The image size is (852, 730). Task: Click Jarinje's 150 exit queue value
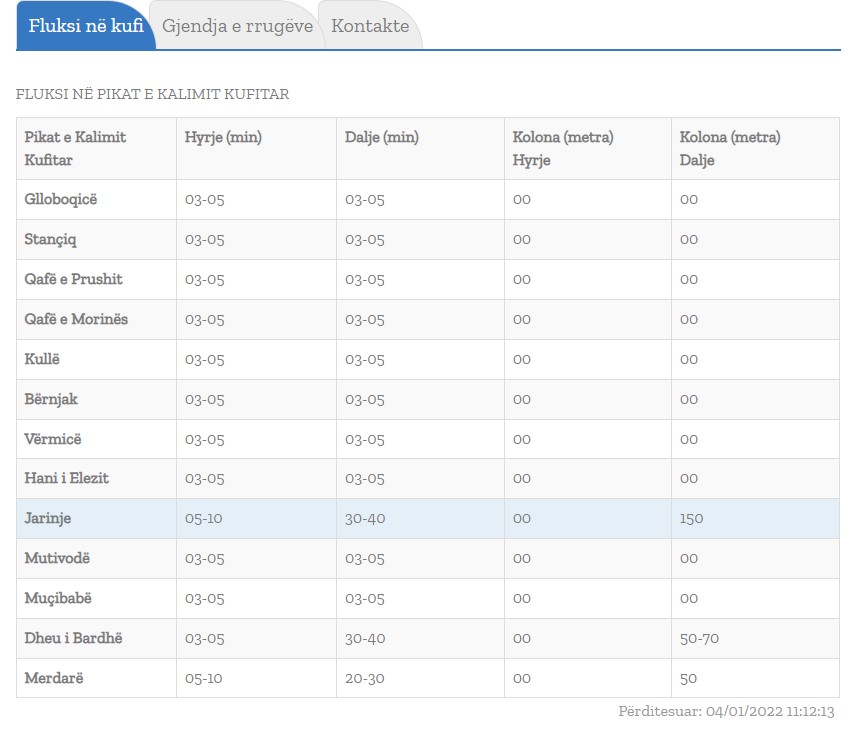click(x=691, y=518)
